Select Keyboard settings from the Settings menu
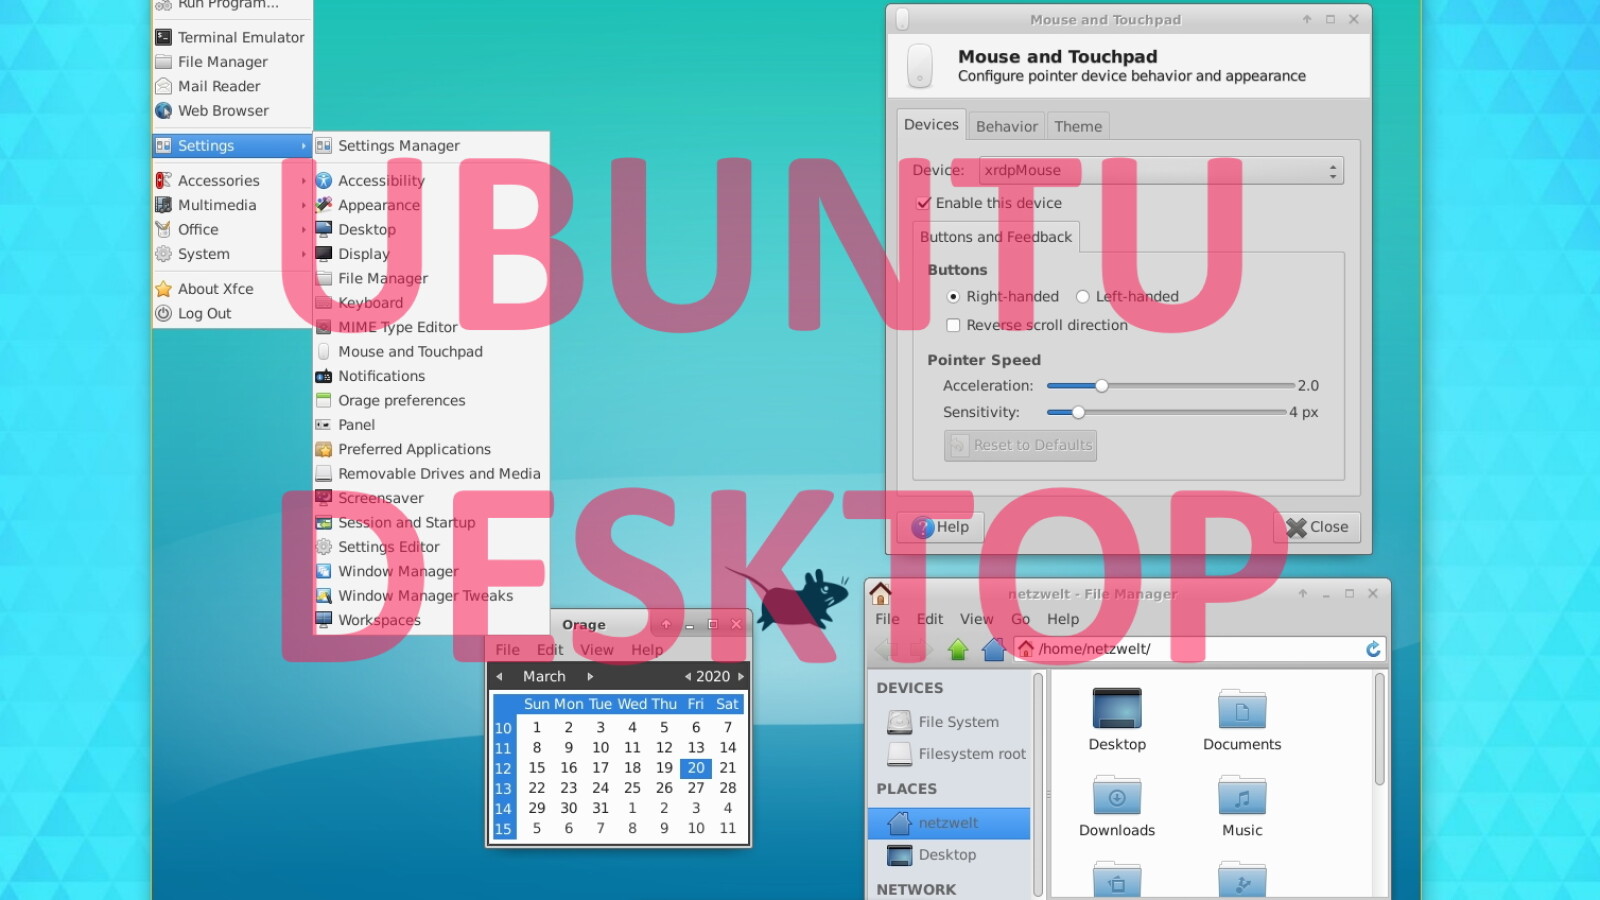This screenshot has width=1600, height=900. 371,302
